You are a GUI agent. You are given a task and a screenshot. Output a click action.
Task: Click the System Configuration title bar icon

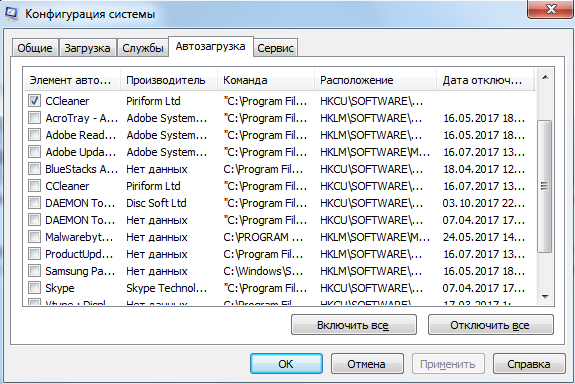point(11,14)
